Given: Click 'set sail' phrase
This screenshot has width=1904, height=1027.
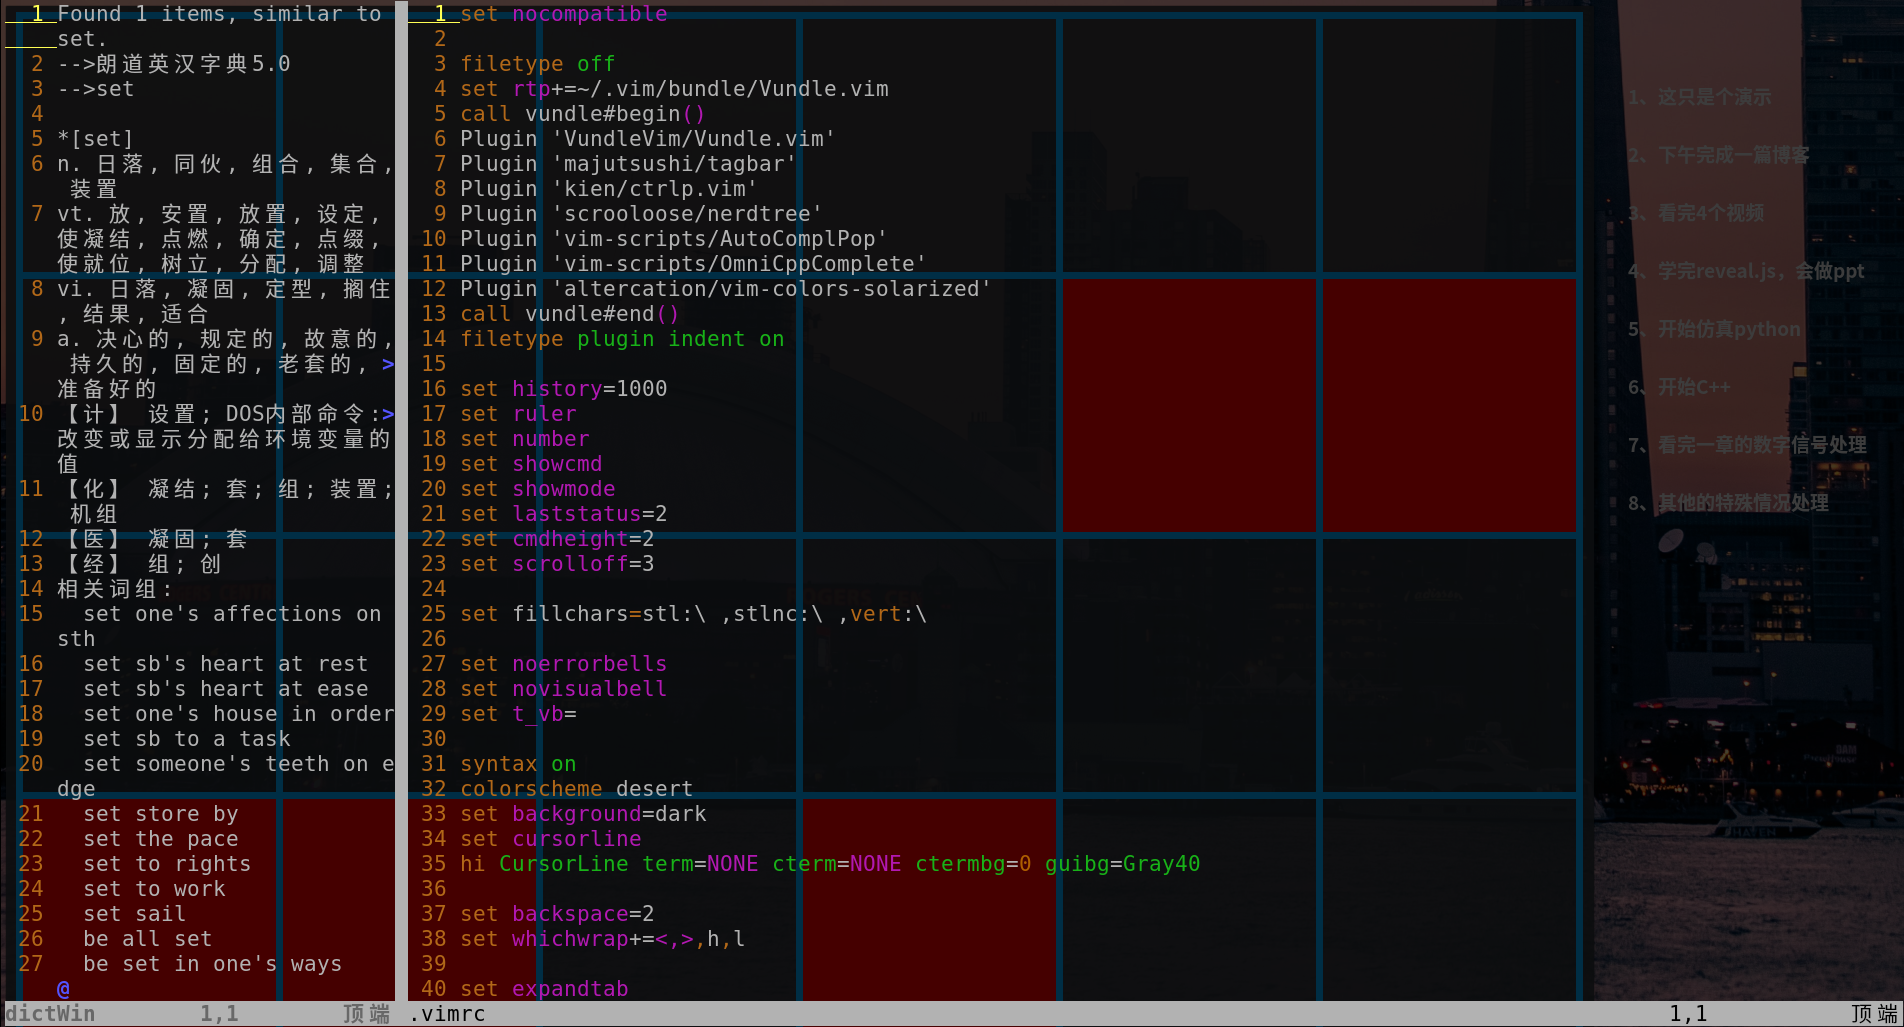Looking at the screenshot, I should point(135,914).
